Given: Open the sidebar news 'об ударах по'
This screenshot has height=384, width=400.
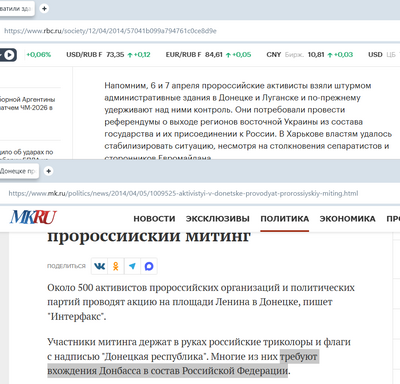Looking at the screenshot, I should 27,152.
